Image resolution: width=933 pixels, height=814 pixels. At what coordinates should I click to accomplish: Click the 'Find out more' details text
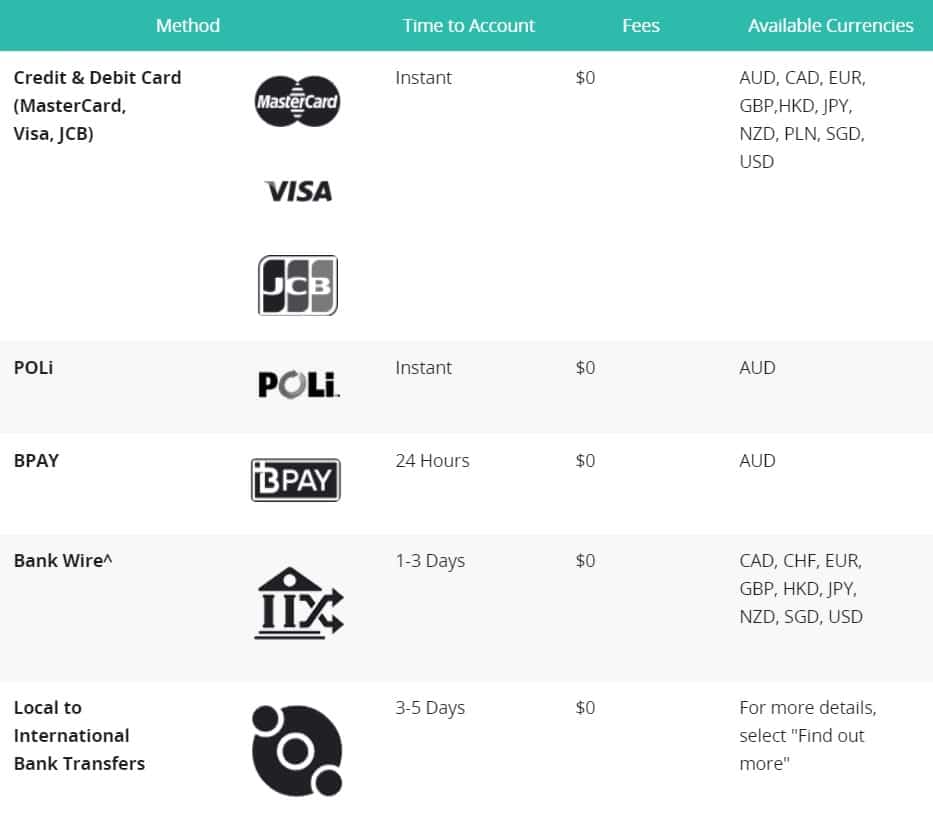(807, 735)
